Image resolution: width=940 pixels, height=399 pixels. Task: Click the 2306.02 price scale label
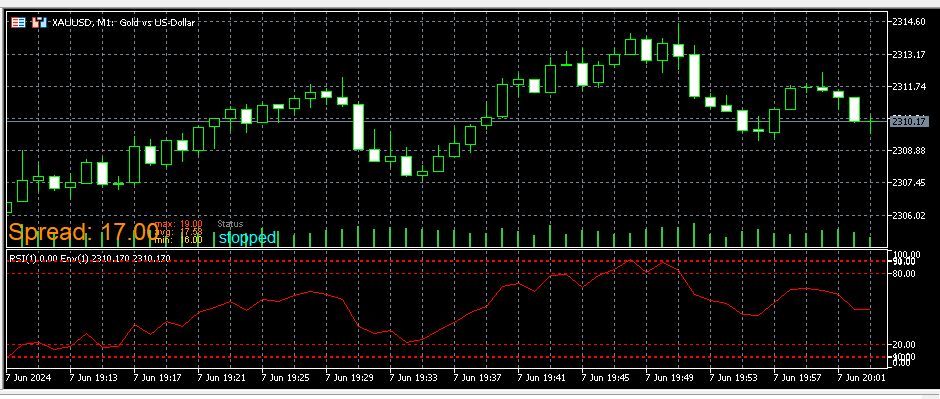[x=909, y=215]
